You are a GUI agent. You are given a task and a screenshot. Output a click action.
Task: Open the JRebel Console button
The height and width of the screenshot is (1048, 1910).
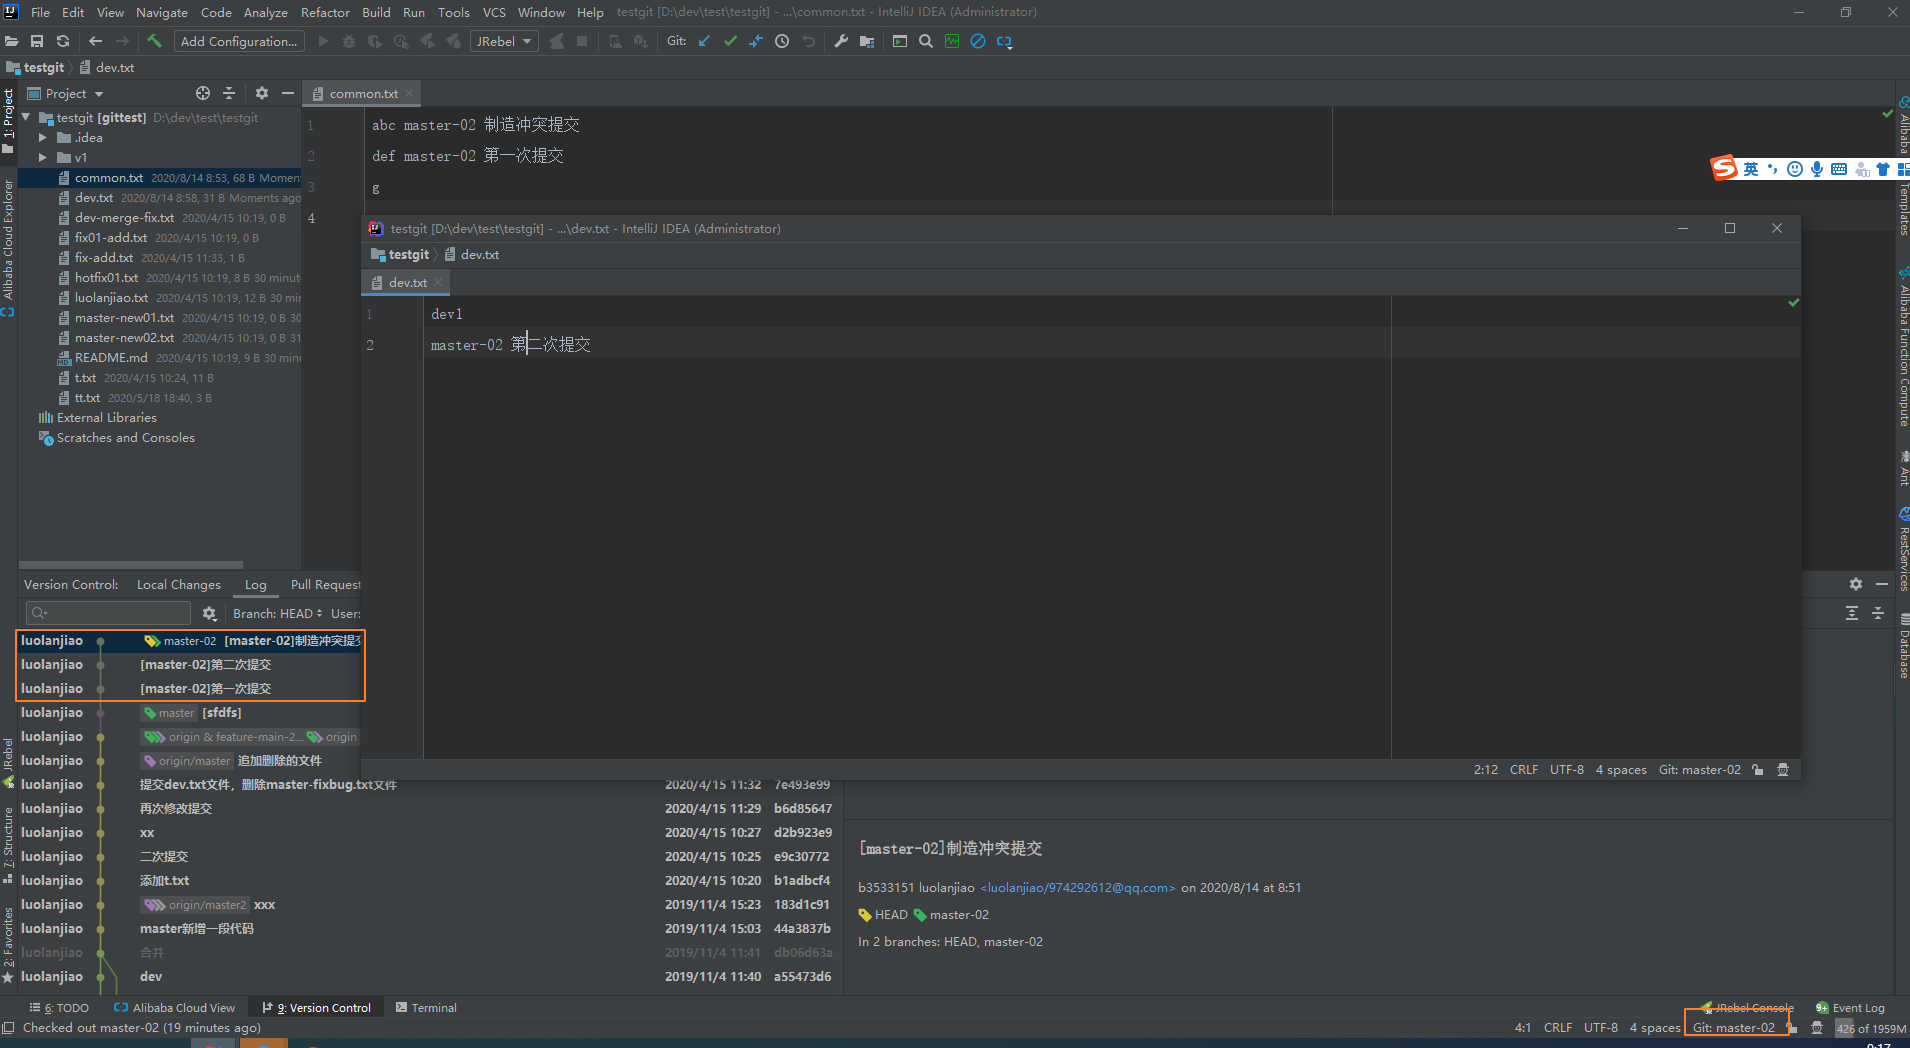(1748, 1008)
